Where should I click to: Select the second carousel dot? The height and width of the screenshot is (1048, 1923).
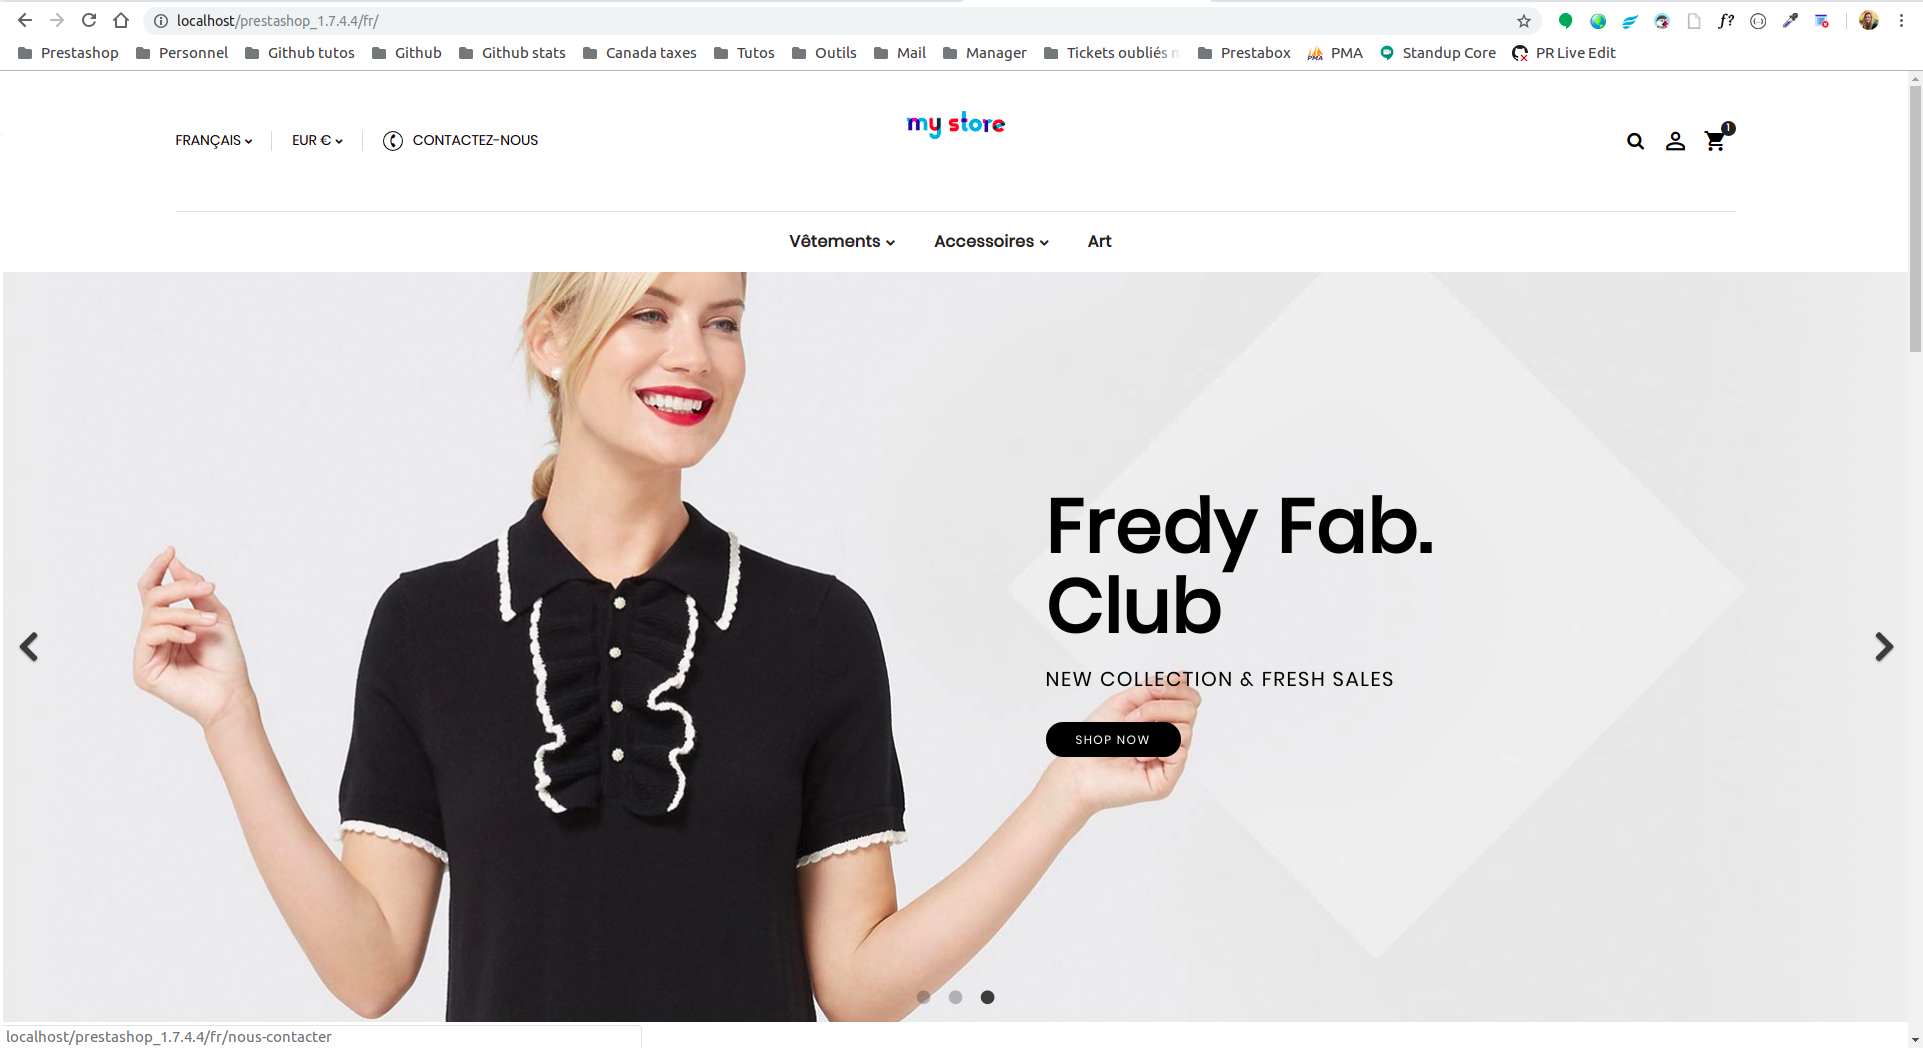tap(955, 997)
